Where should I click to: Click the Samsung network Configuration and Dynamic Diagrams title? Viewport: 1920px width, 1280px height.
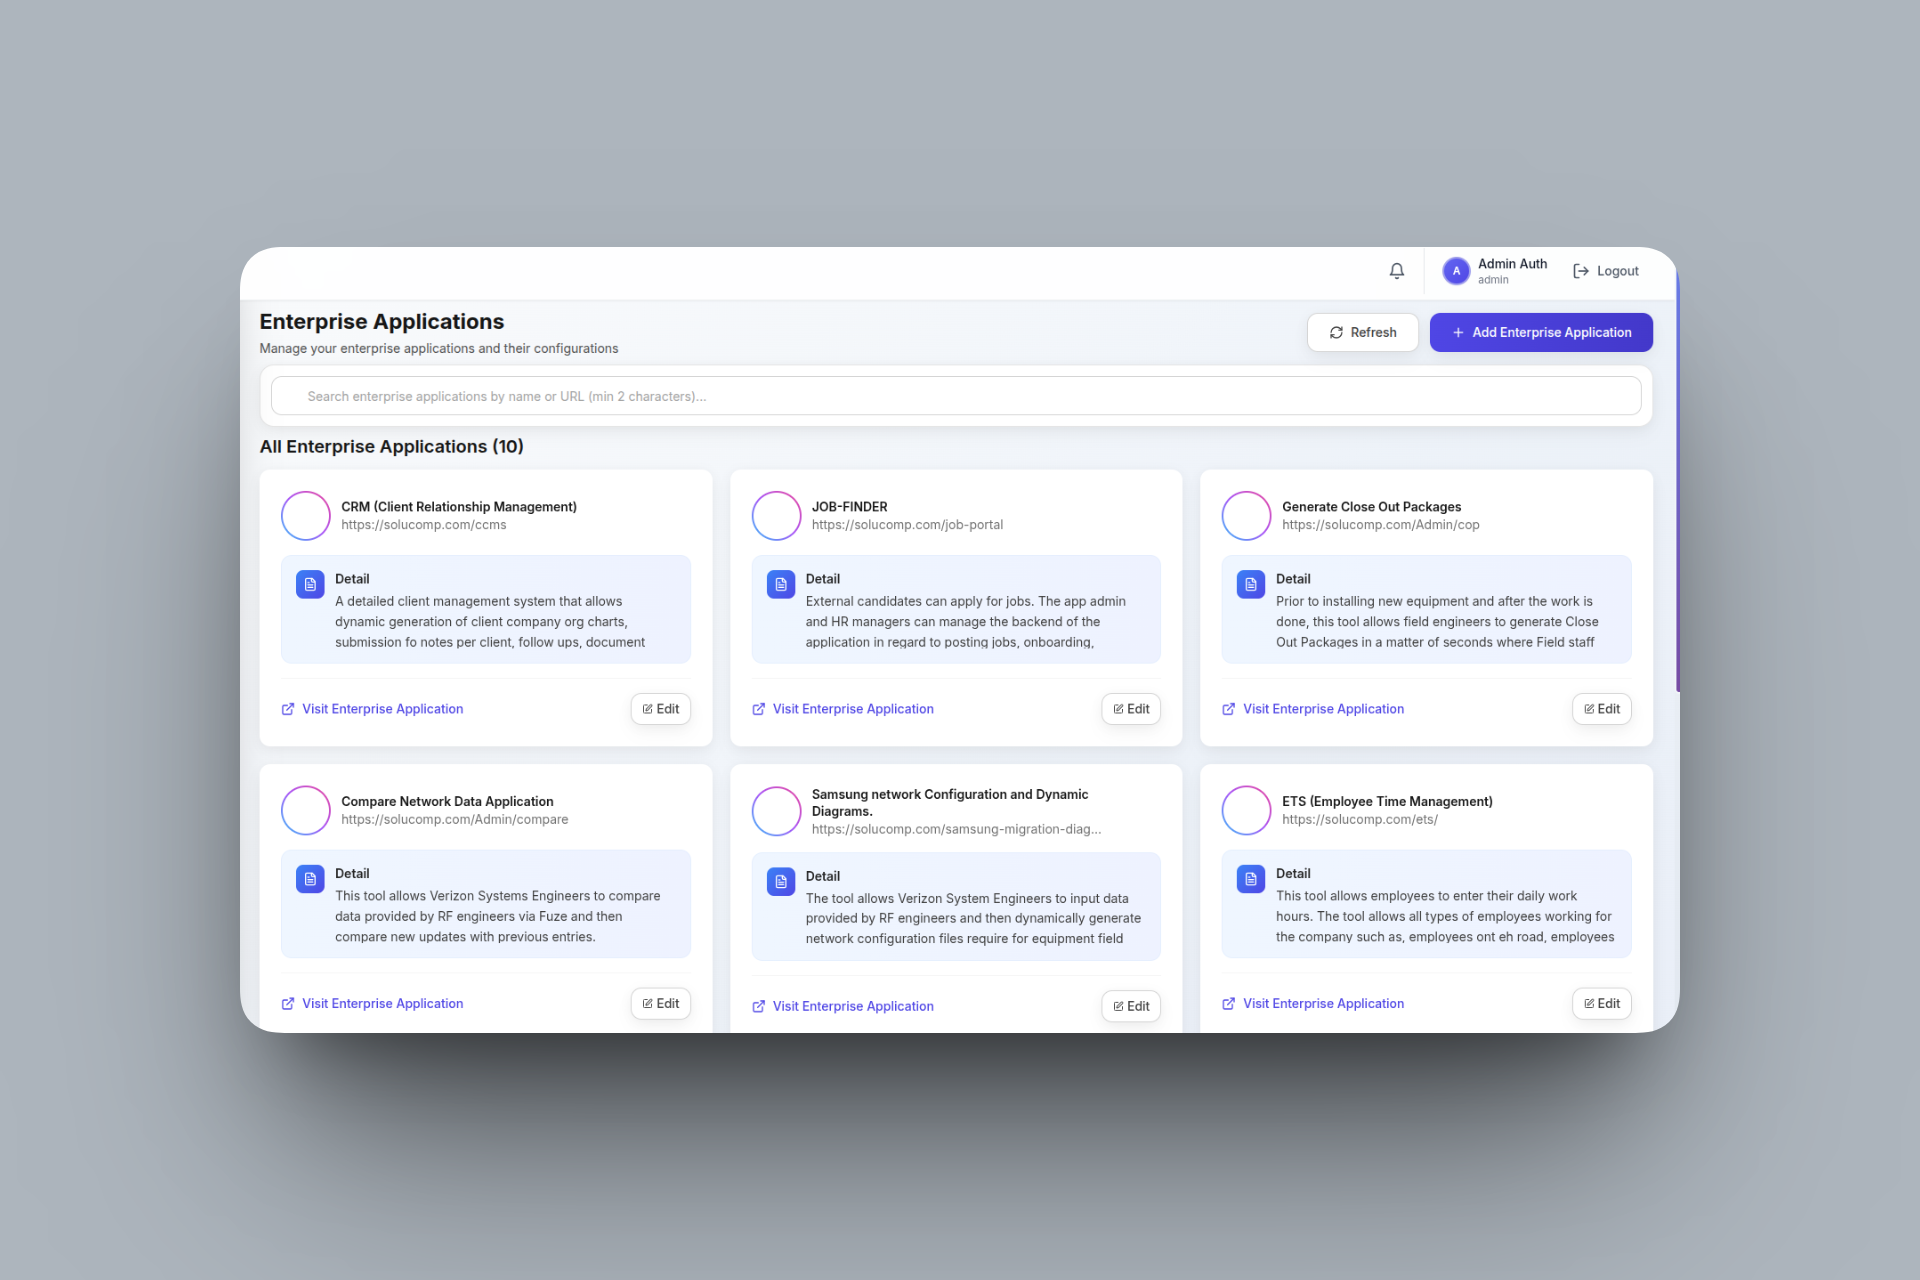pyautogui.click(x=949, y=803)
